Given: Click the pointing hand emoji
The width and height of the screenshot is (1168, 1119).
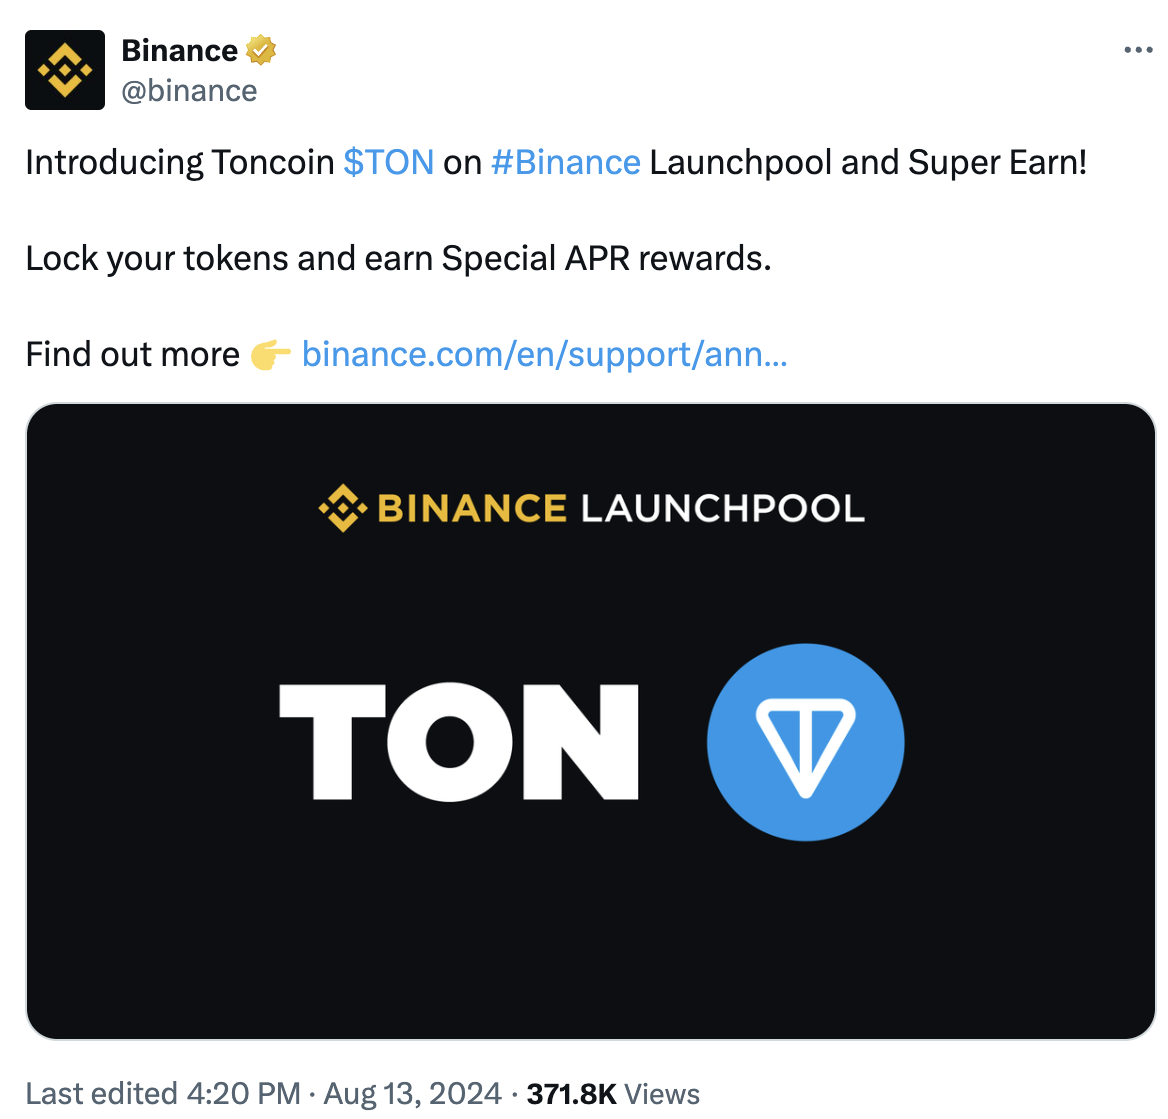Looking at the screenshot, I should click(270, 355).
